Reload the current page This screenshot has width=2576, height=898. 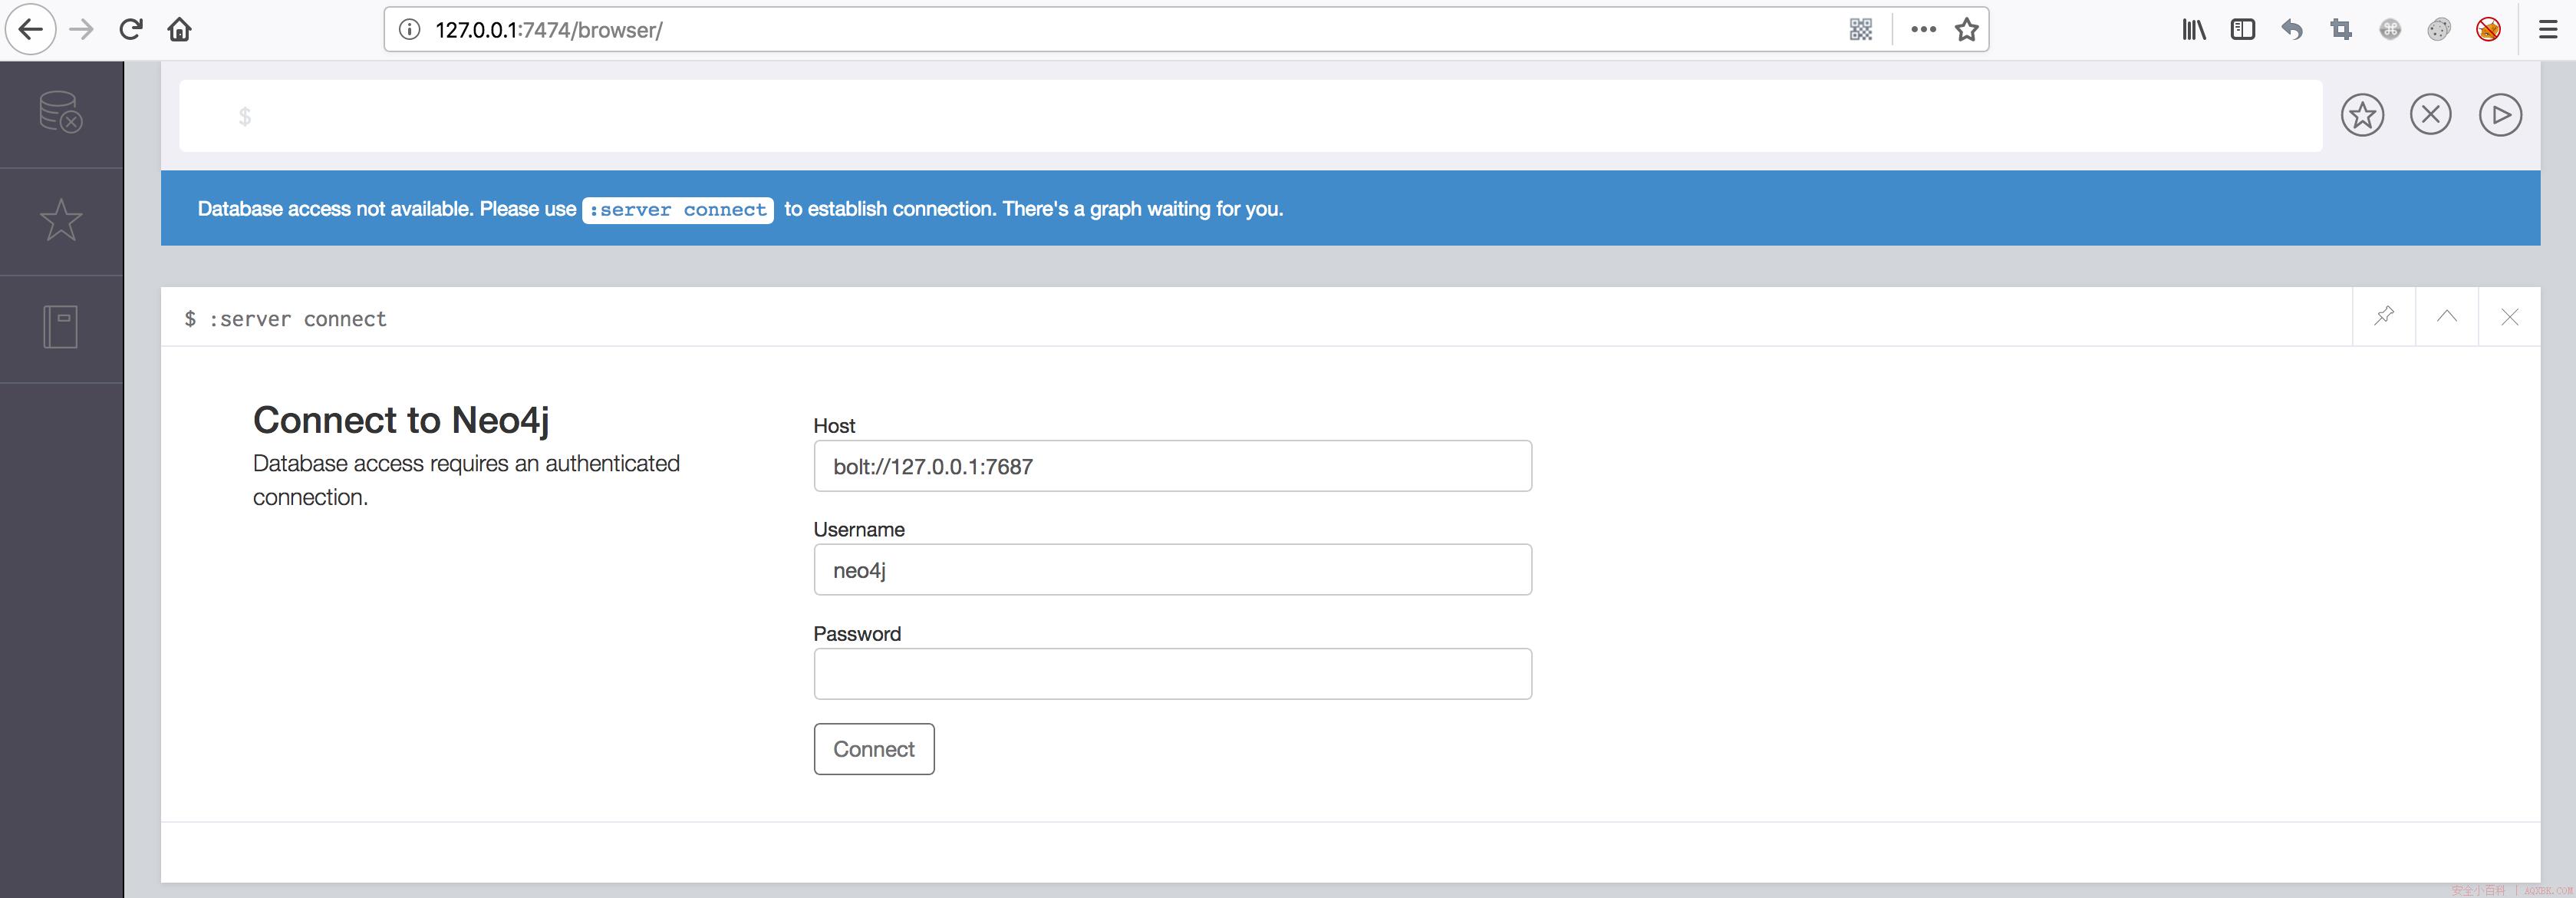point(131,30)
